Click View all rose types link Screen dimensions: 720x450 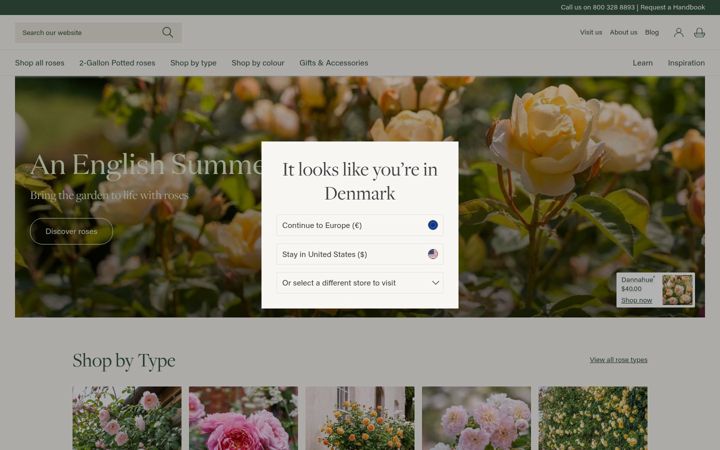point(618,360)
